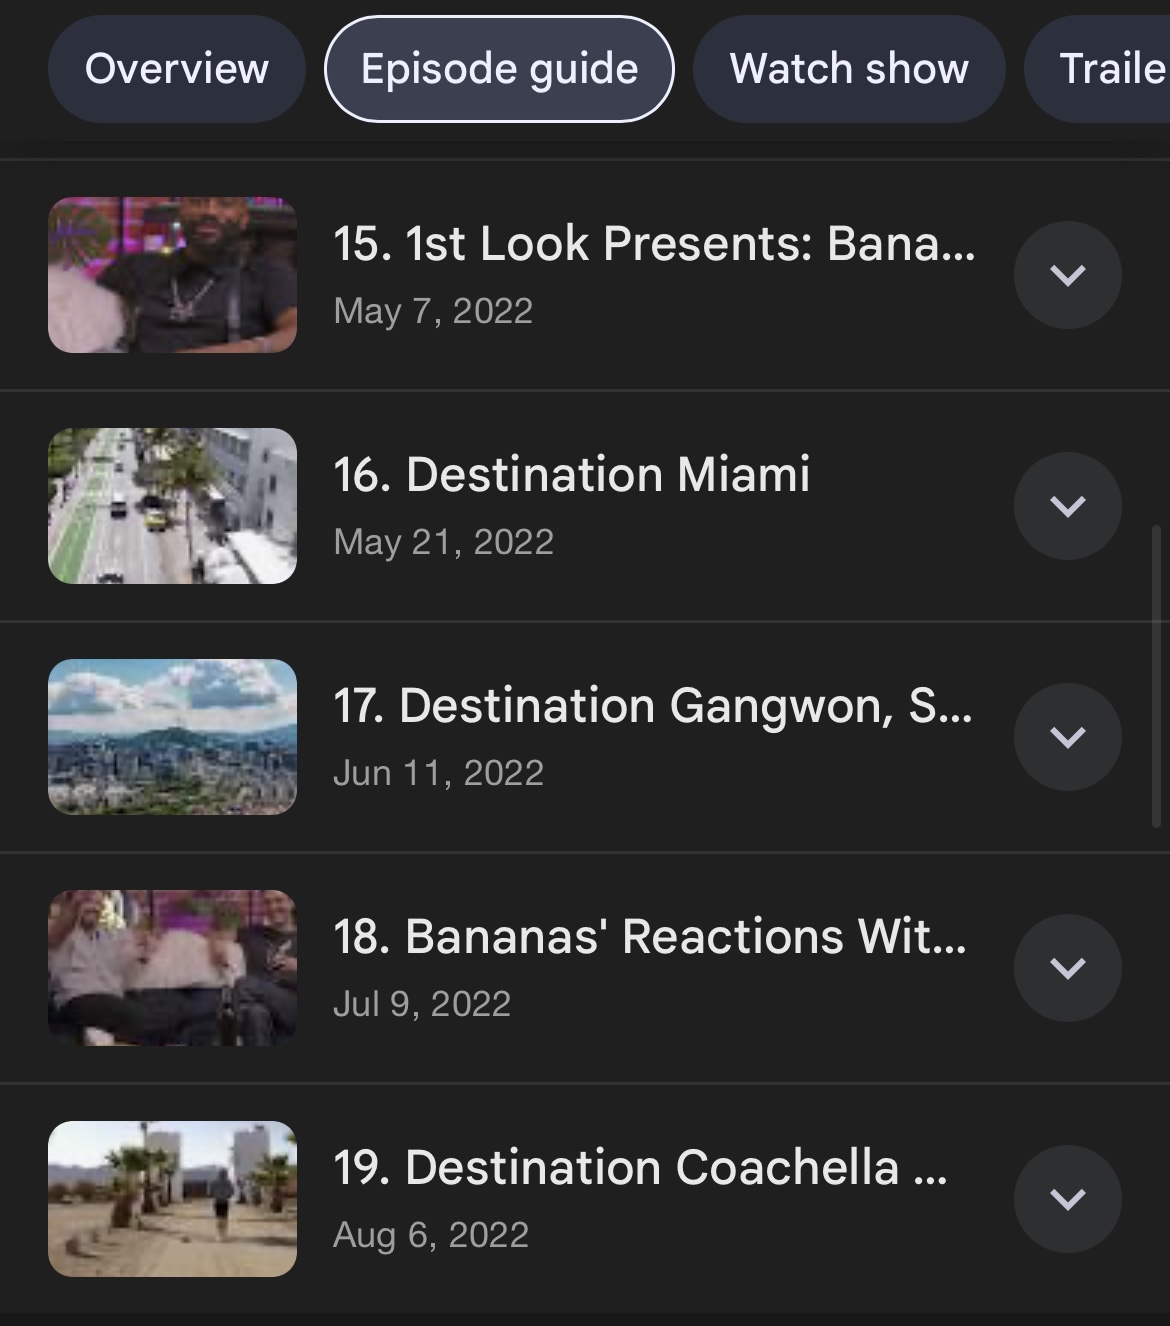The height and width of the screenshot is (1326, 1170).
Task: Expand Destination Coachella episode chevron
Action: [x=1067, y=1199]
